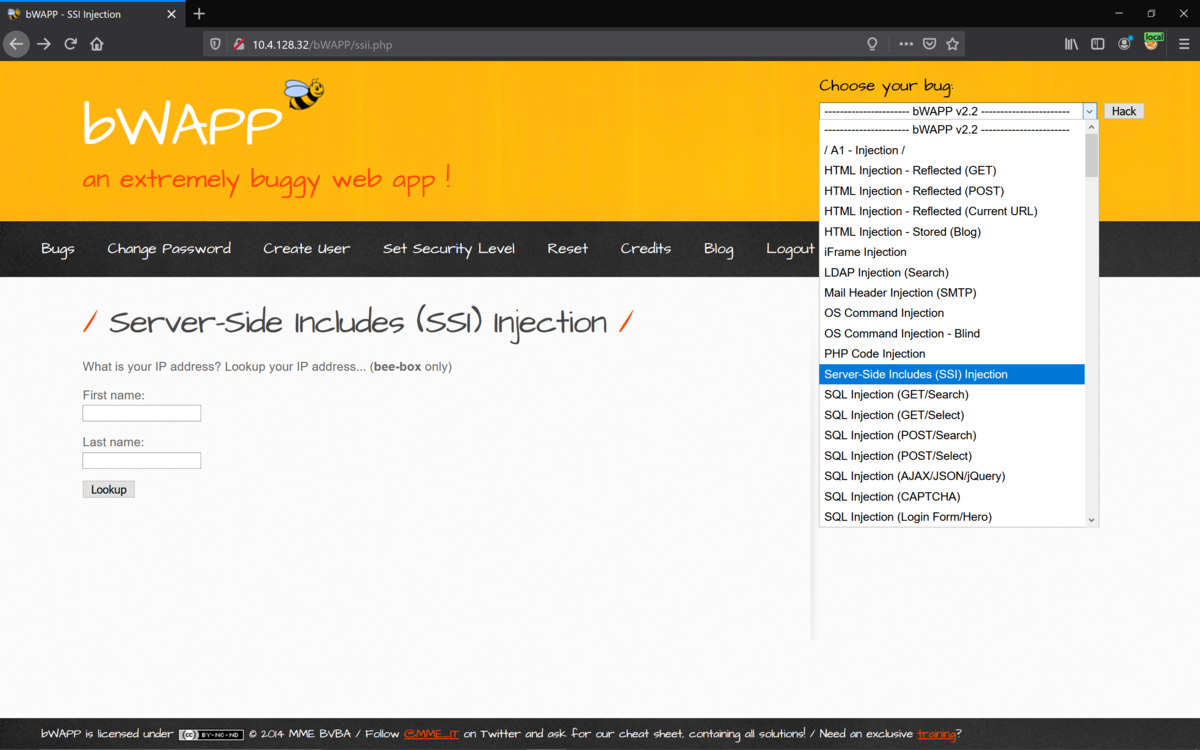Select highlighted Server-Side Includes (SSI) Injection
The image size is (1200, 750).
click(x=952, y=374)
